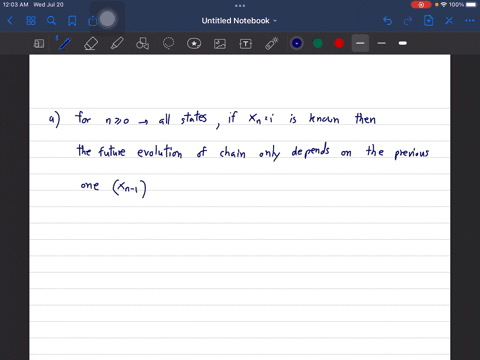Tap the screen recording indicator
The image size is (480, 360).
(x=421, y=5)
